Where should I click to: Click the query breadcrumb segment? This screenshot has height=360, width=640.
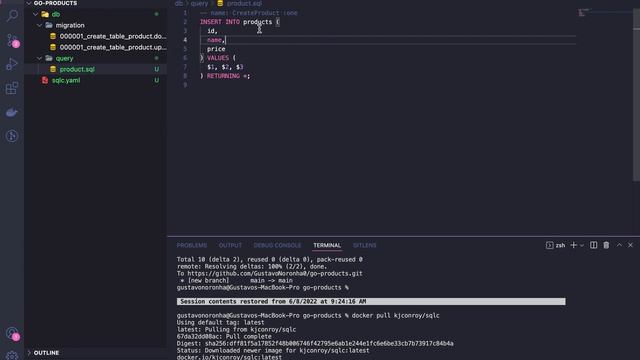click(x=200, y=3)
